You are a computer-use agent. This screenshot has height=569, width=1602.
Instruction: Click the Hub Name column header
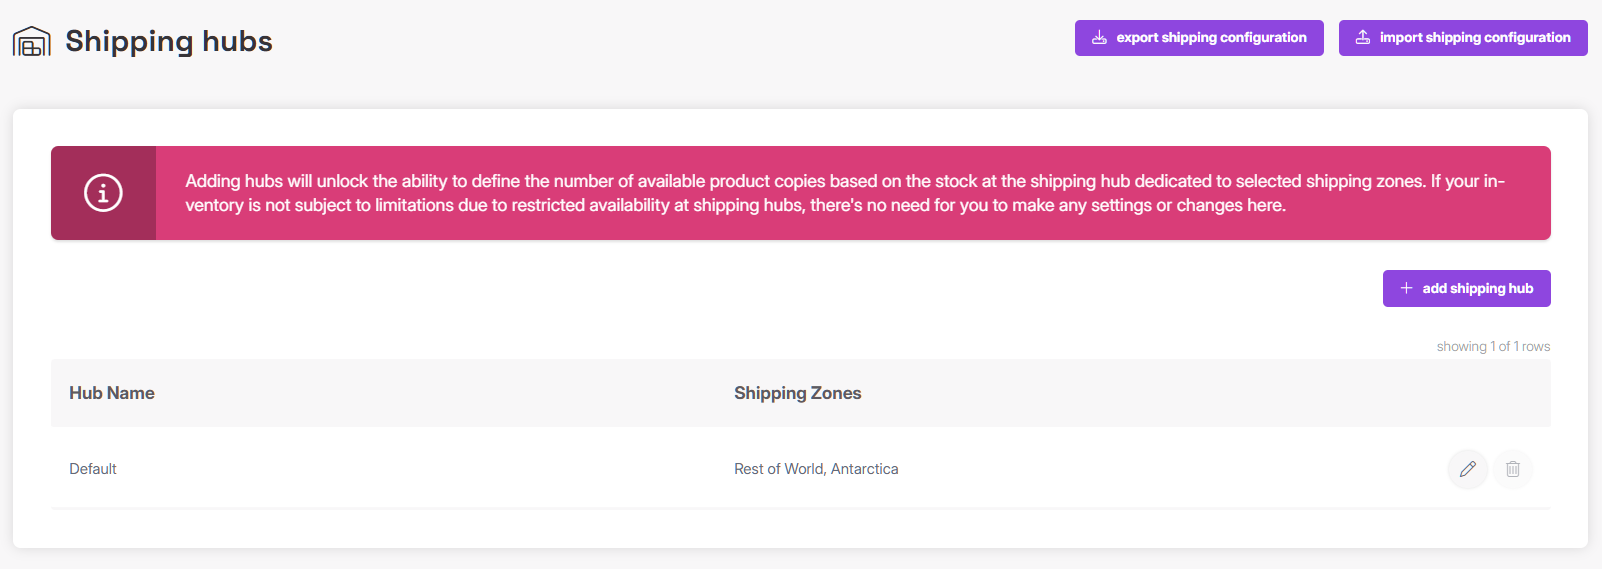pyautogui.click(x=112, y=393)
